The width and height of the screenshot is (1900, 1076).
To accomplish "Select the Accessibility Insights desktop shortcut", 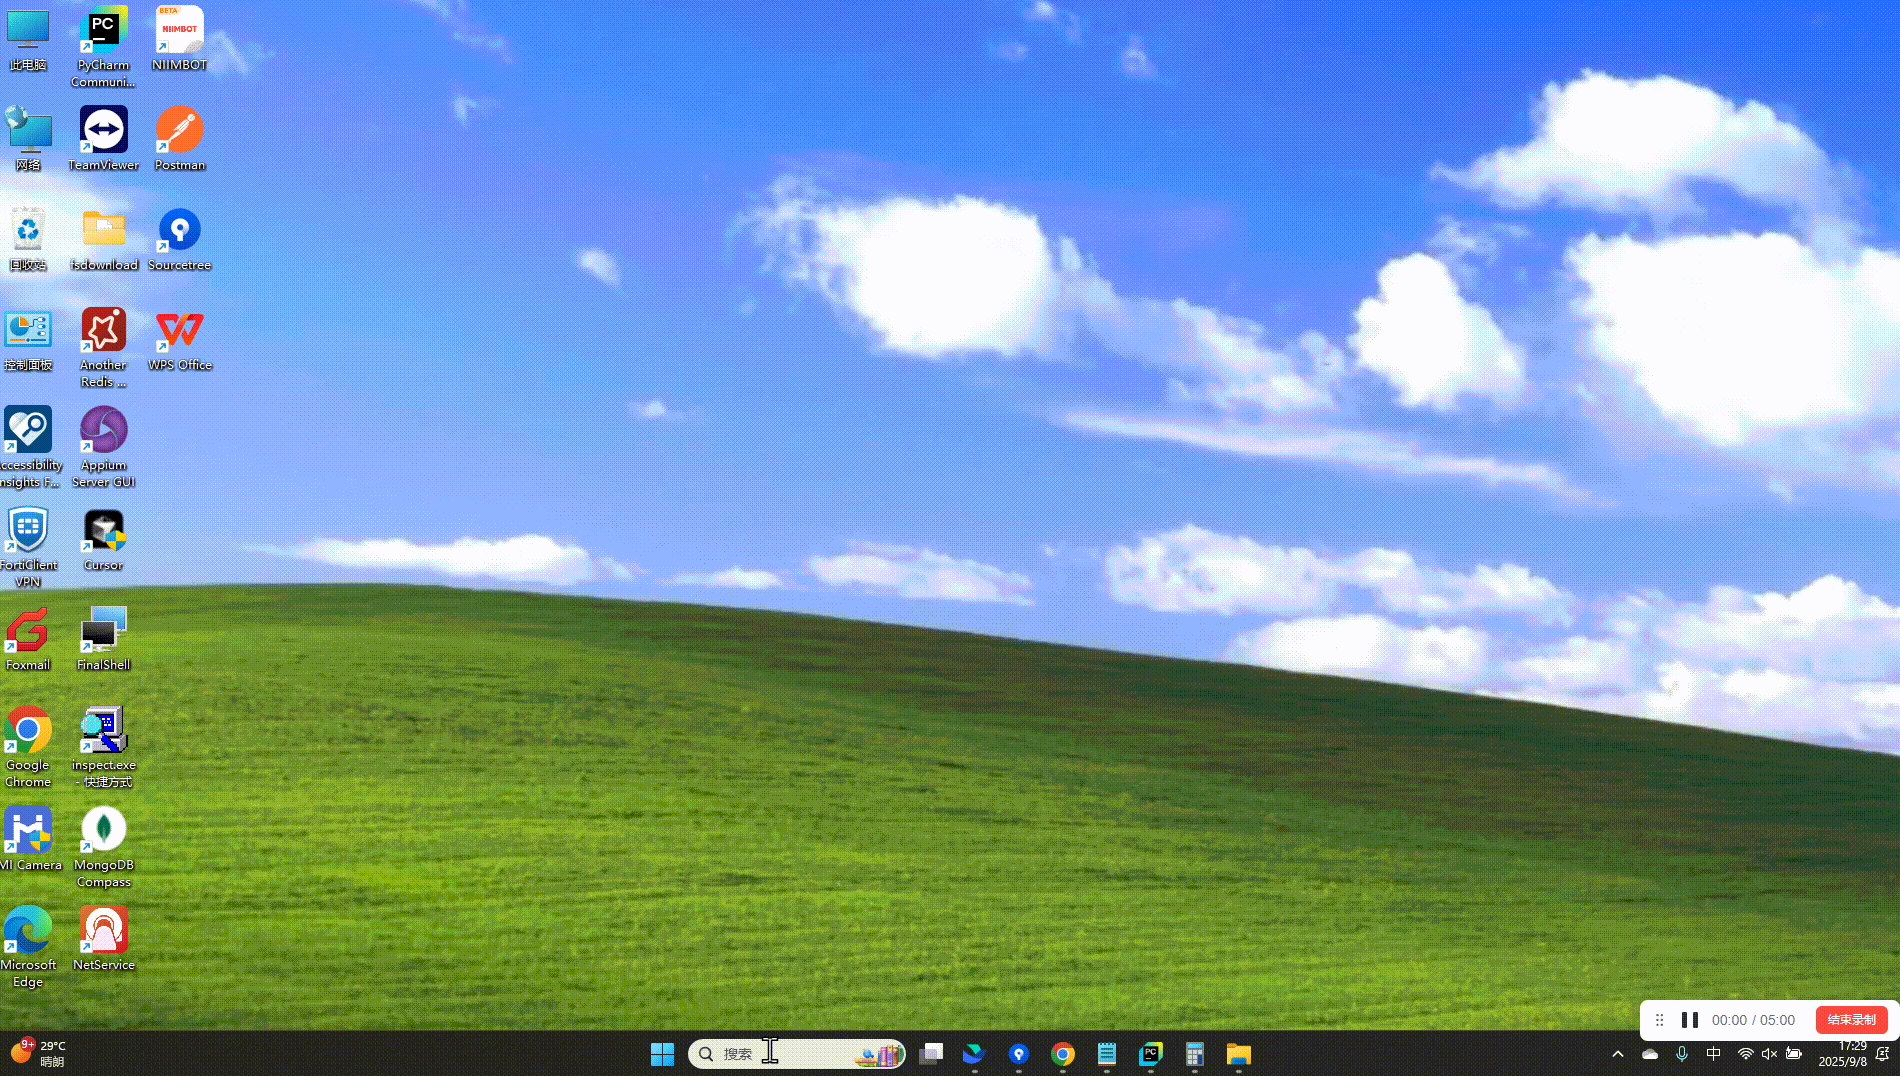I will tap(29, 448).
